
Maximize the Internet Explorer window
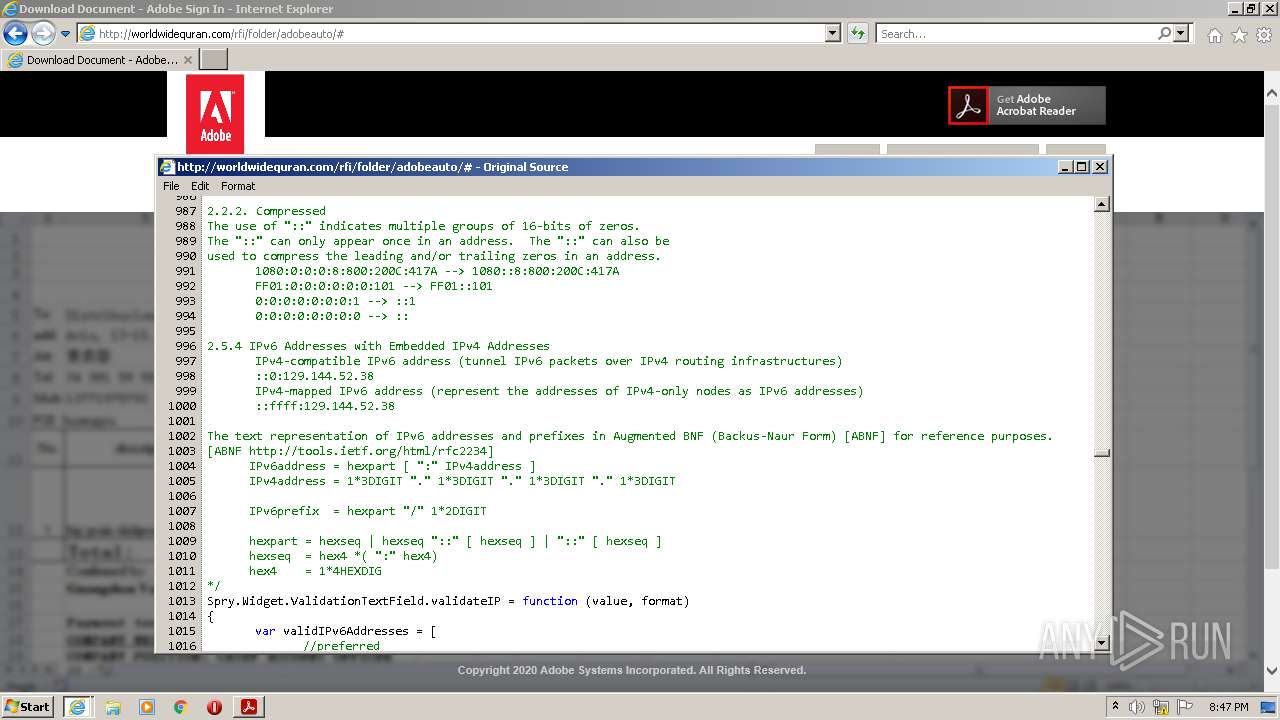coord(1251,8)
